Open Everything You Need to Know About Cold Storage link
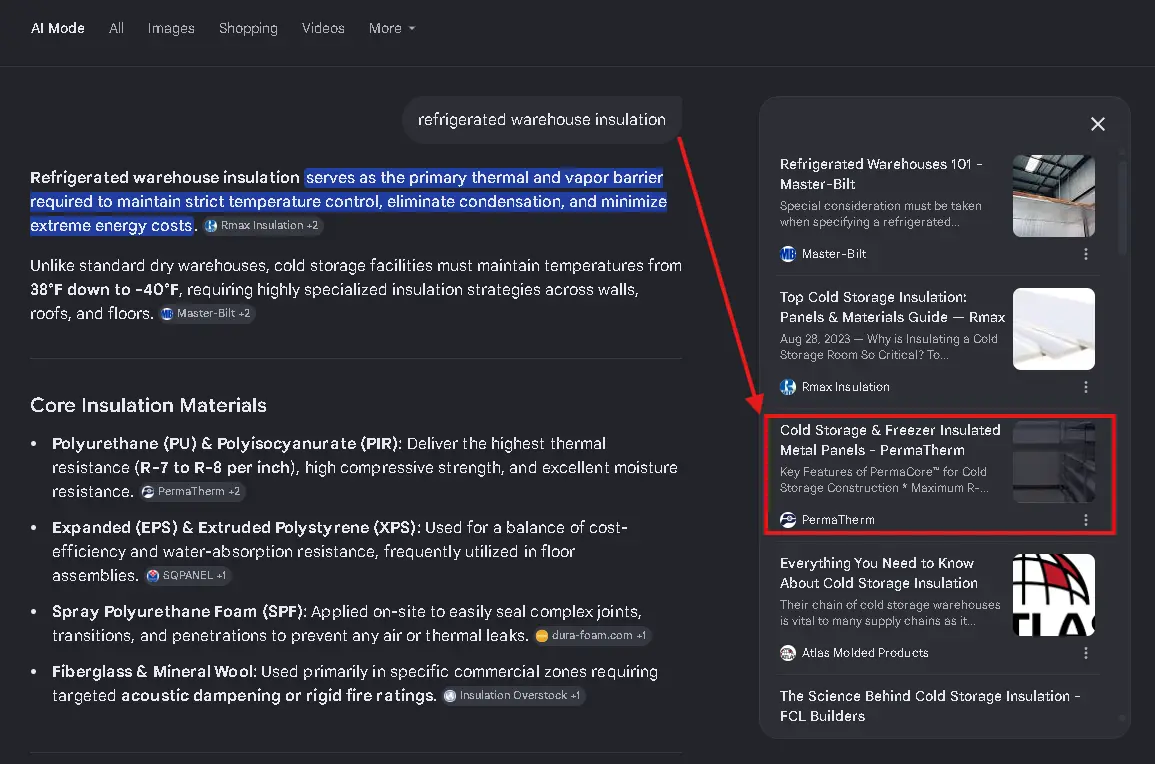 879,573
